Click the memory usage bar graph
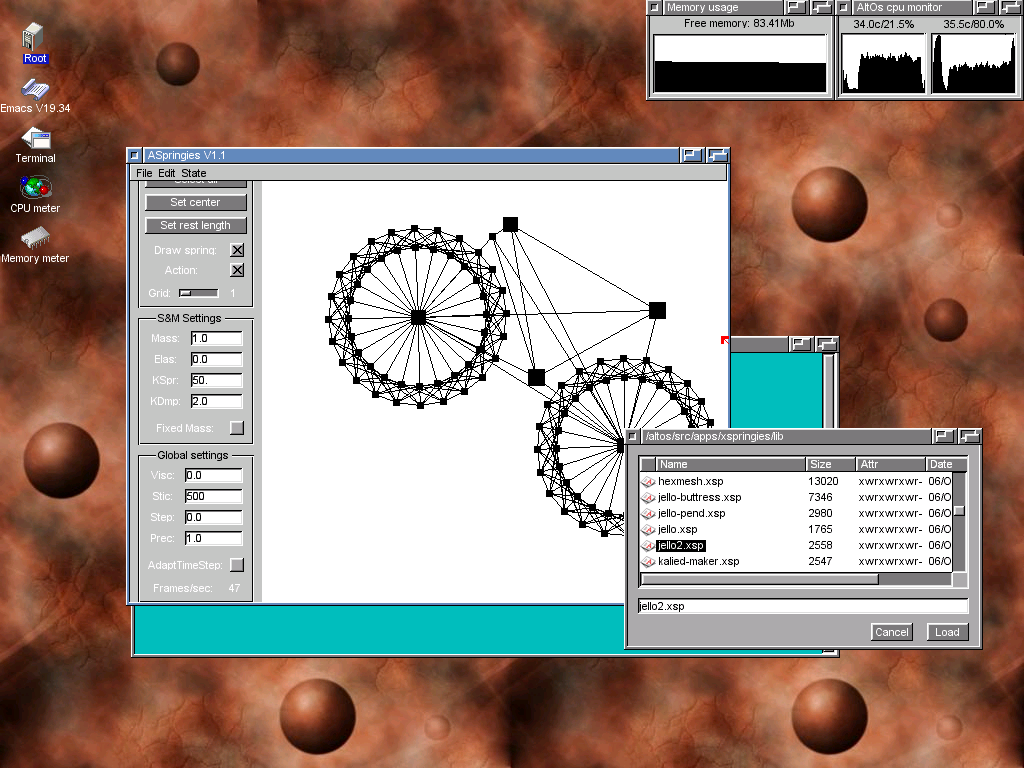Screen dimensions: 1024x768 740,63
